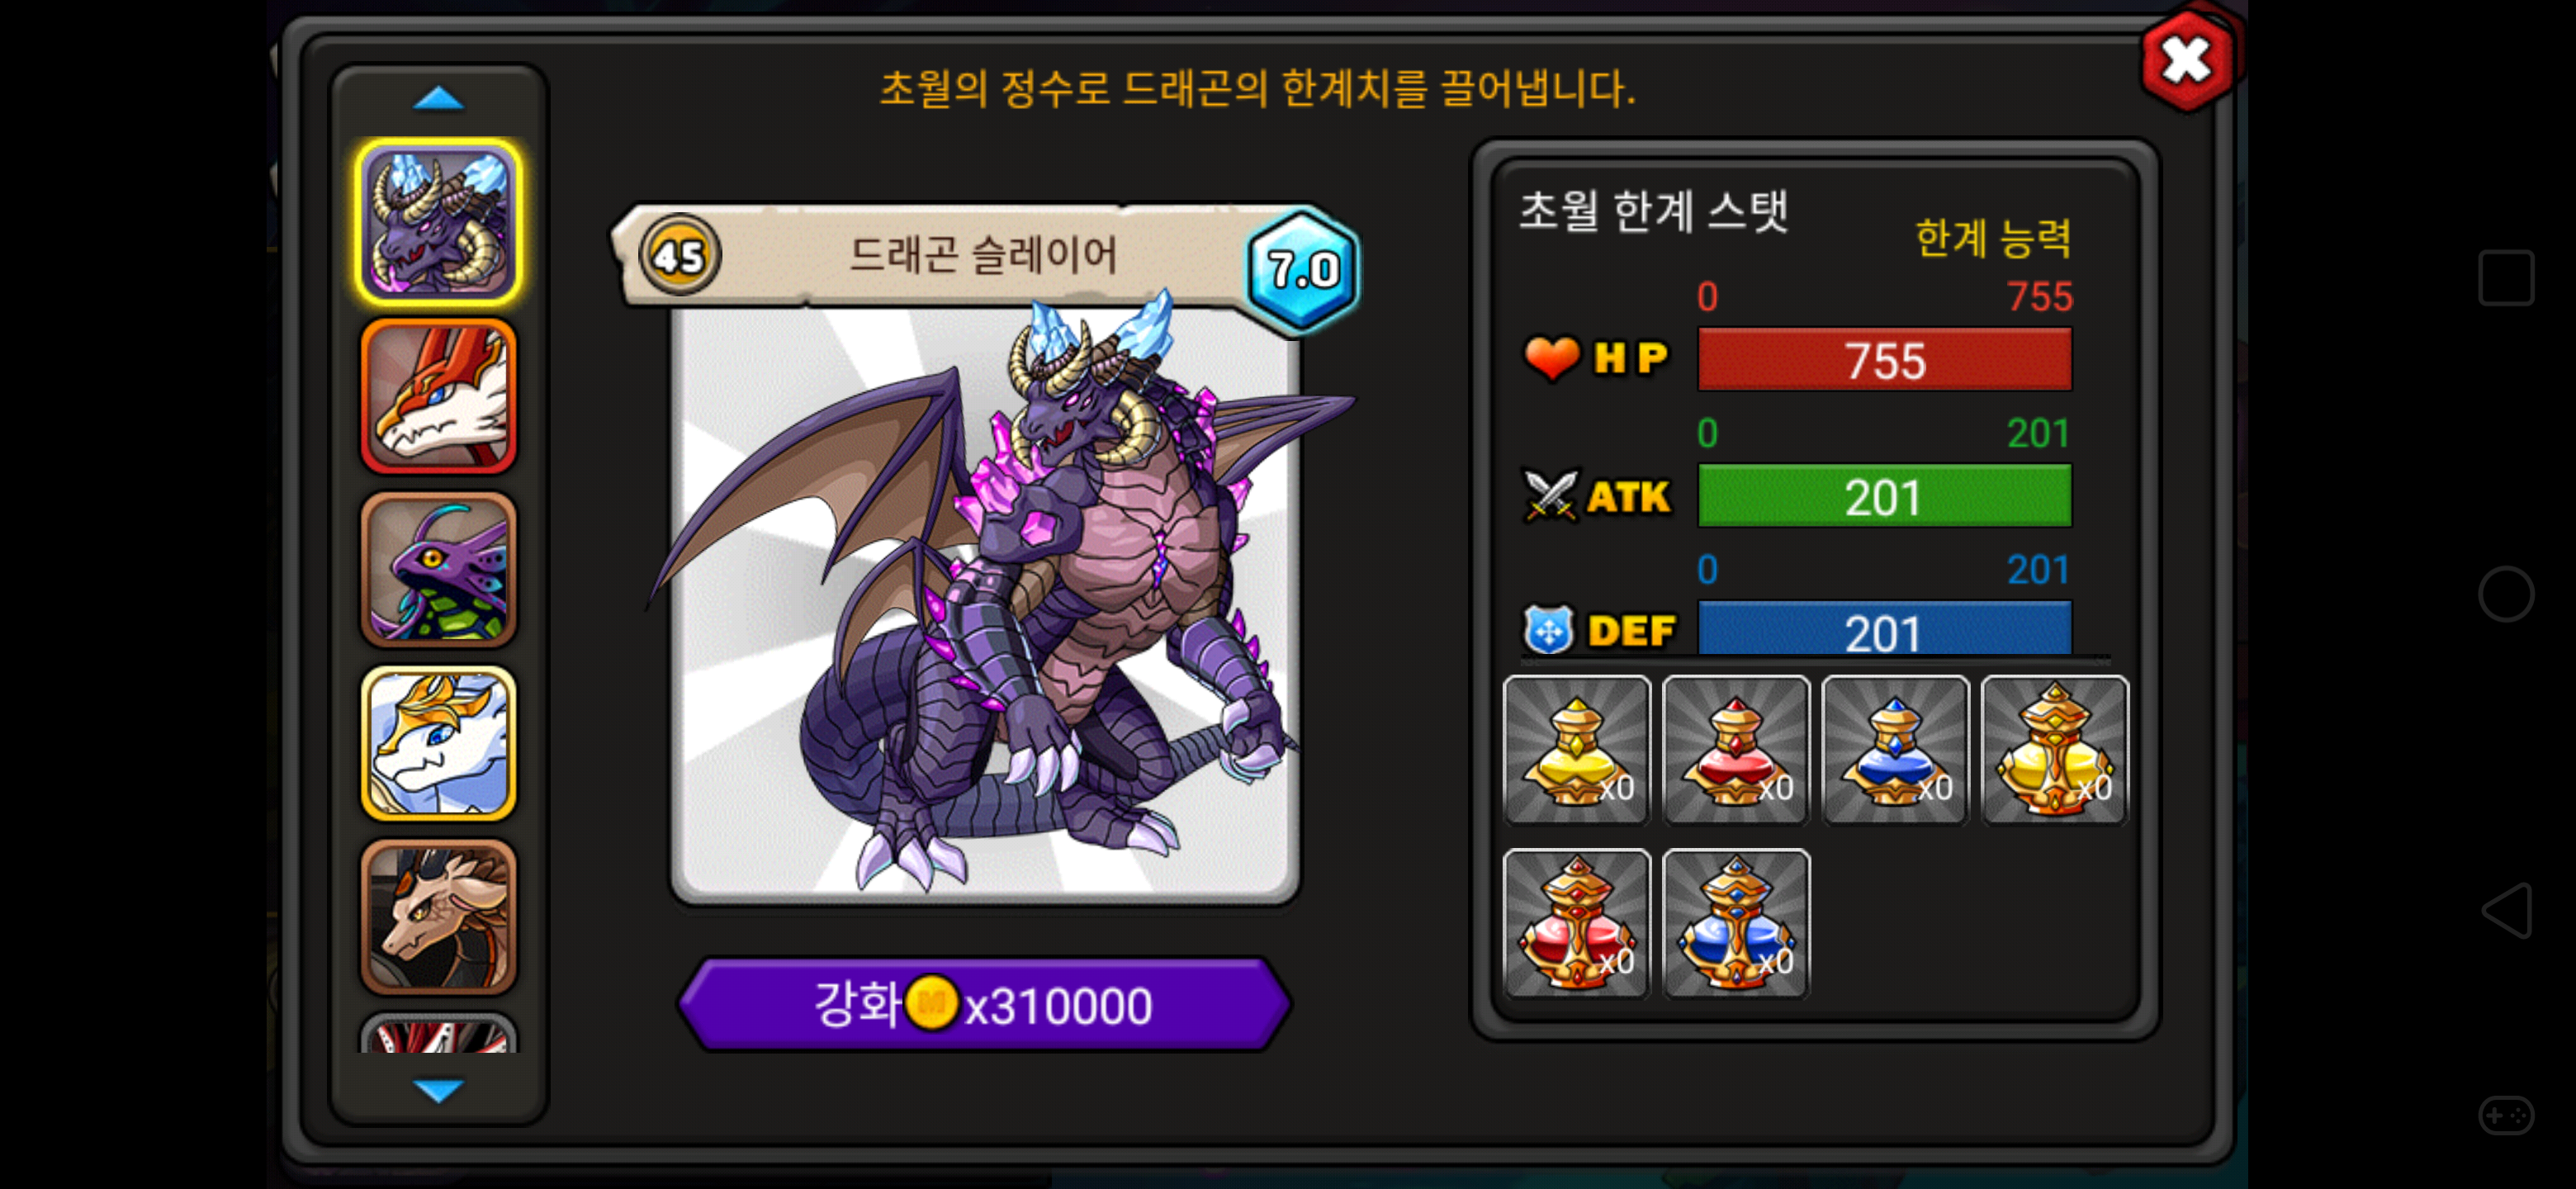Use the large blue essence potion
The image size is (2576, 1189).
coord(1736,923)
